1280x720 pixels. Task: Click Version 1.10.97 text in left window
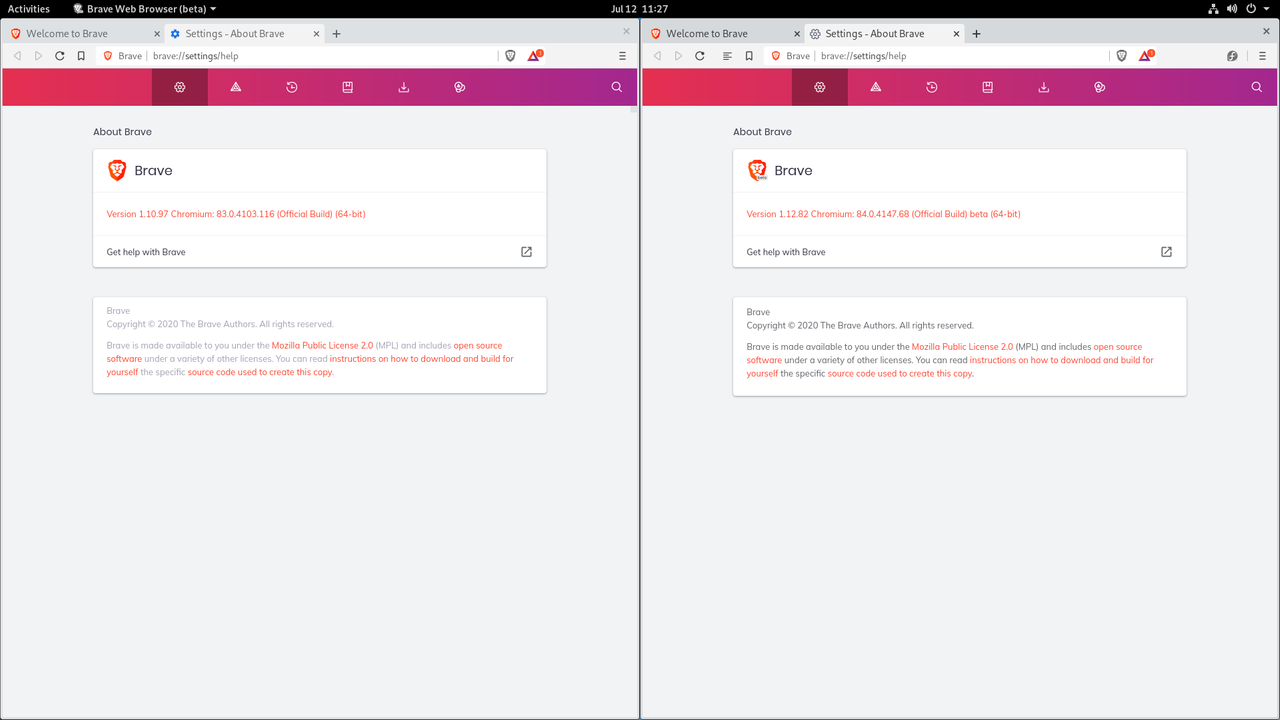tap(236, 214)
